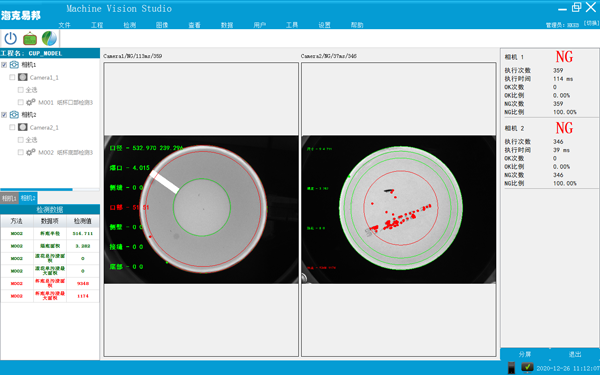The image size is (600, 375).
Task: Check the Camera1_1 checkbox
Action: [12, 77]
